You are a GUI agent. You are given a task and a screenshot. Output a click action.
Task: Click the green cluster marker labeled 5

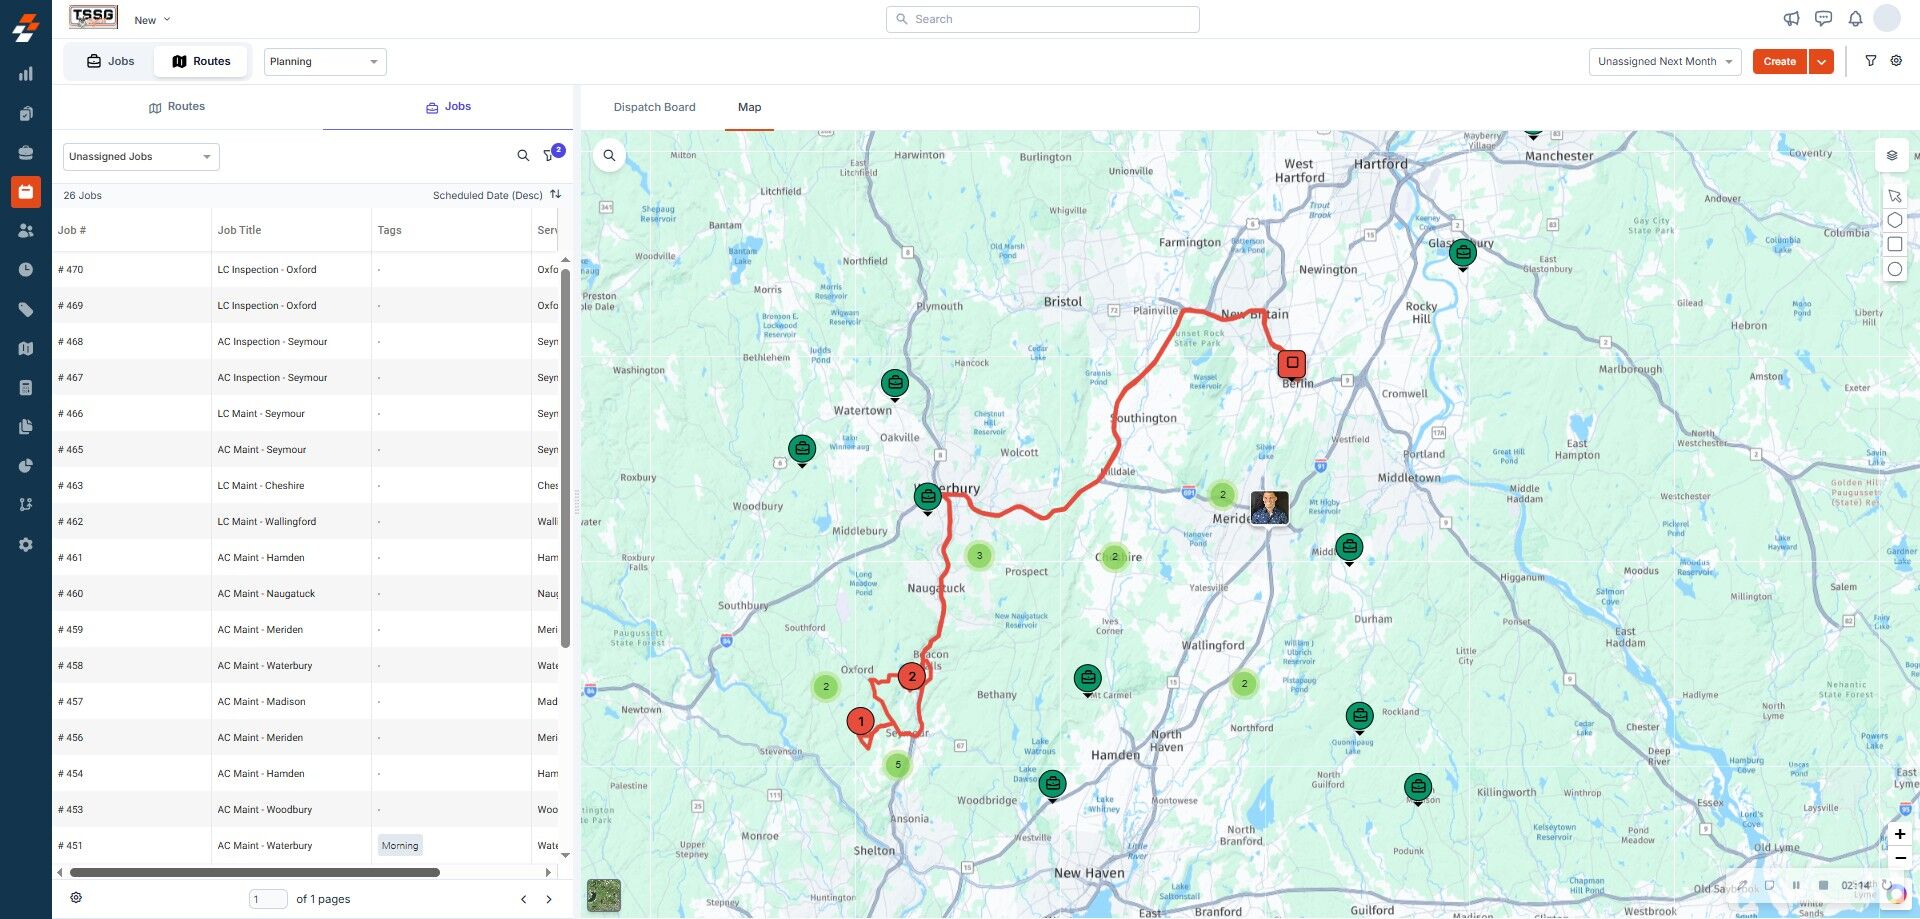pyautogui.click(x=898, y=765)
